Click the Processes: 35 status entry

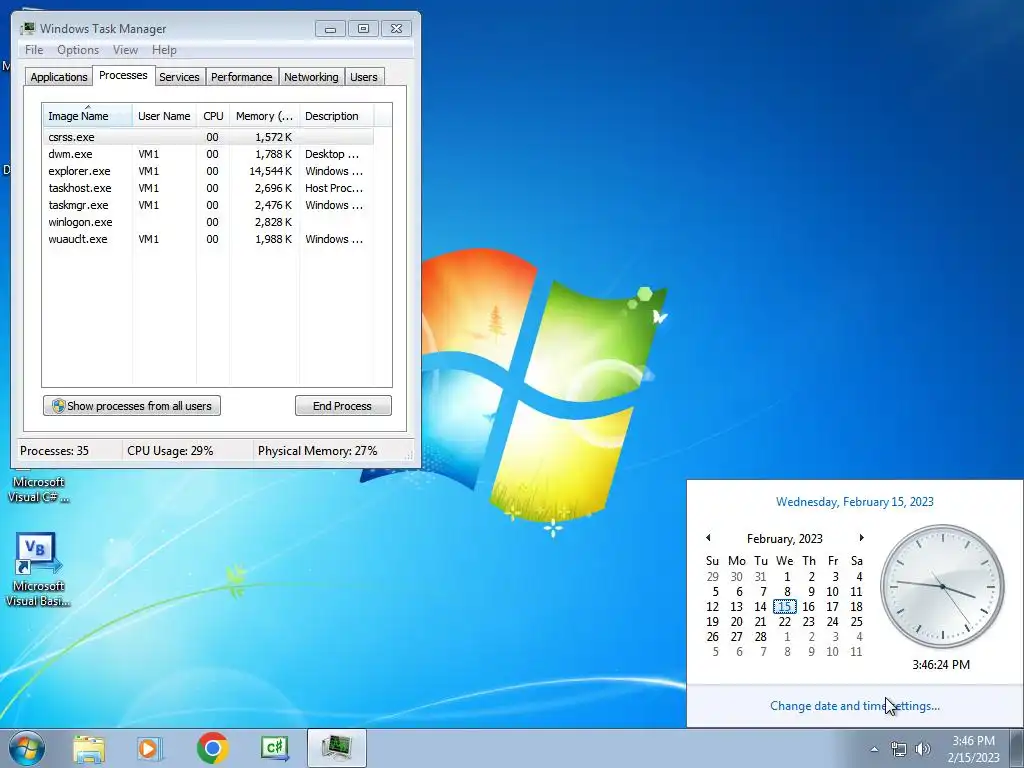tap(54, 451)
